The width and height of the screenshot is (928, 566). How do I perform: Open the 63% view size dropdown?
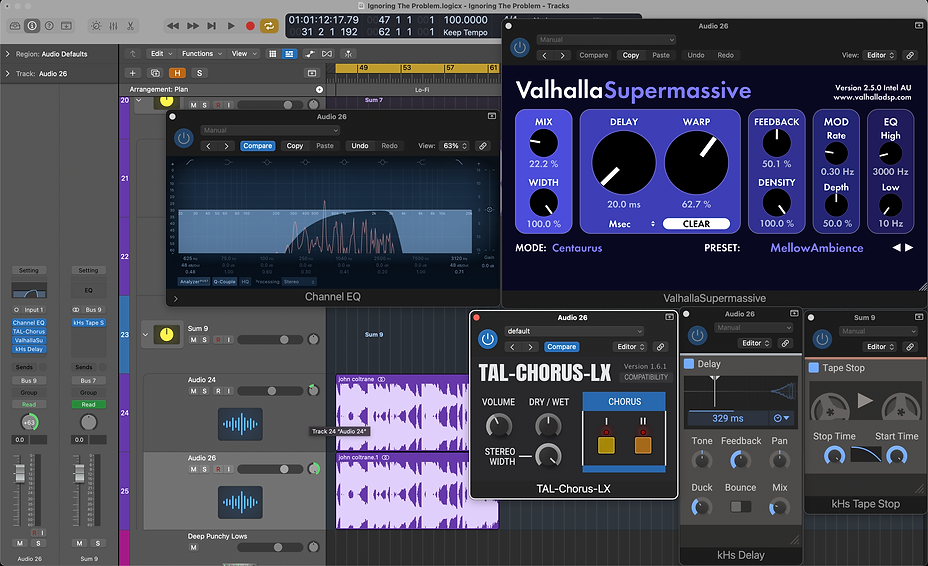coord(455,146)
